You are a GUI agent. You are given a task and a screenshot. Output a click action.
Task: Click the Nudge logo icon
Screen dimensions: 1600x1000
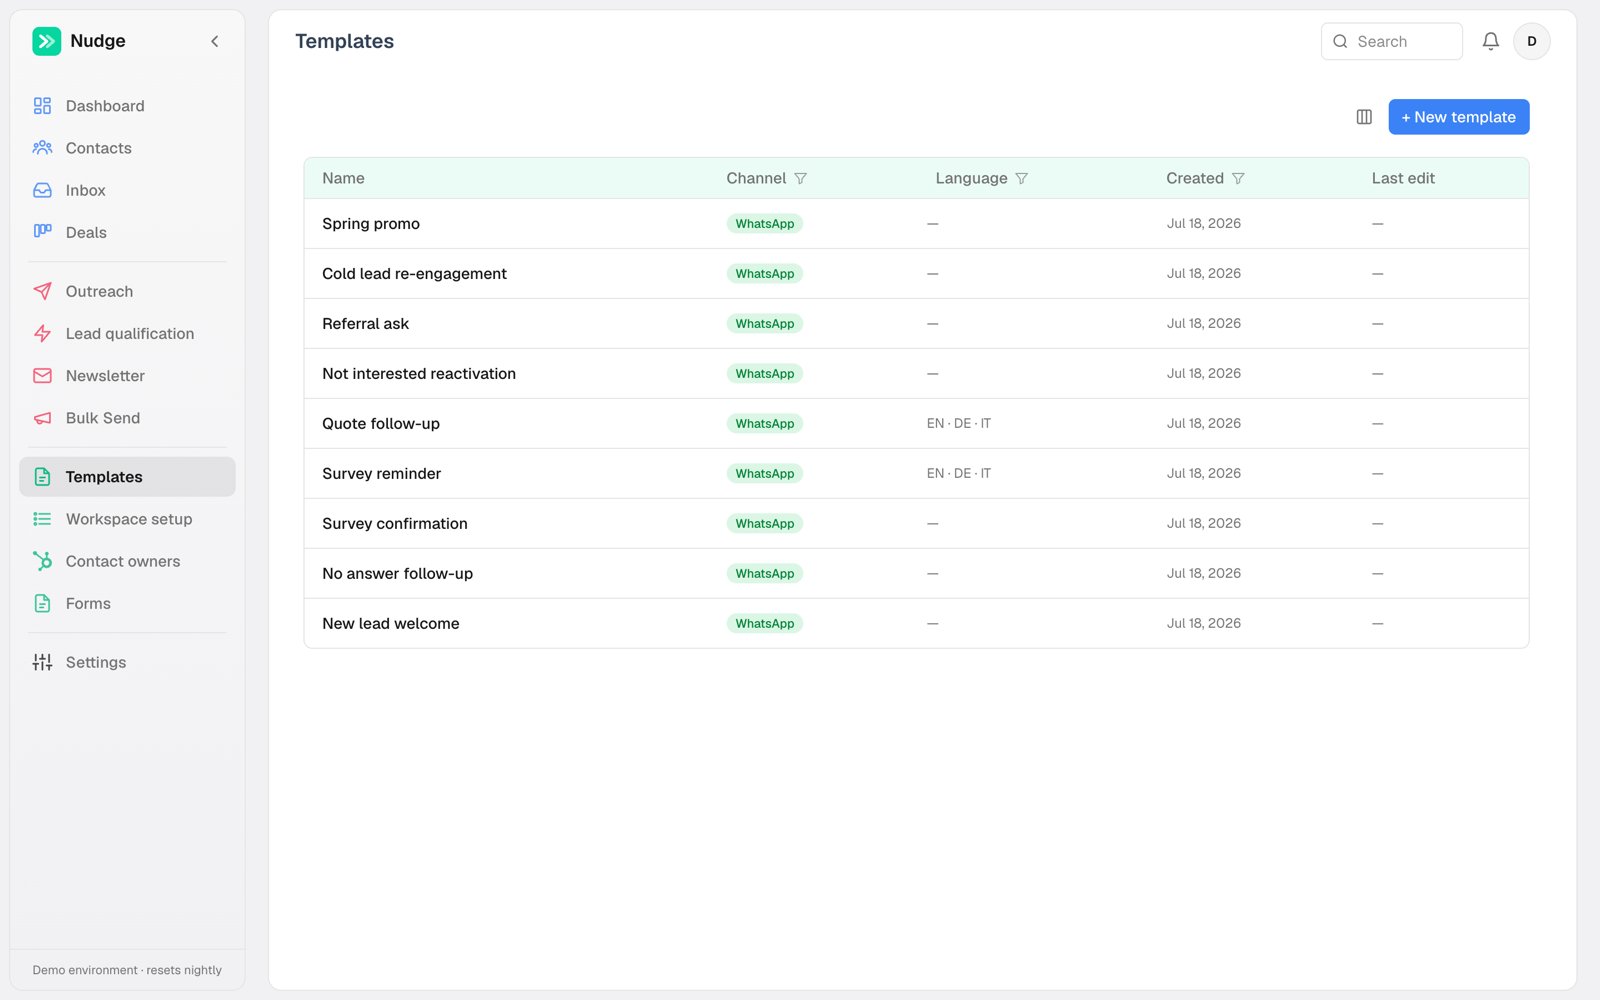tap(46, 41)
